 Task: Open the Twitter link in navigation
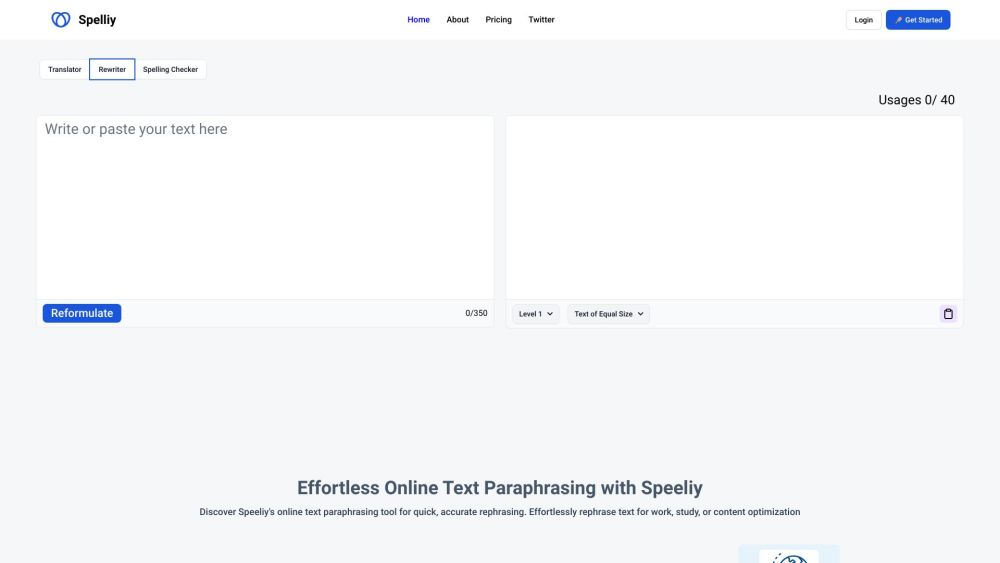541,20
